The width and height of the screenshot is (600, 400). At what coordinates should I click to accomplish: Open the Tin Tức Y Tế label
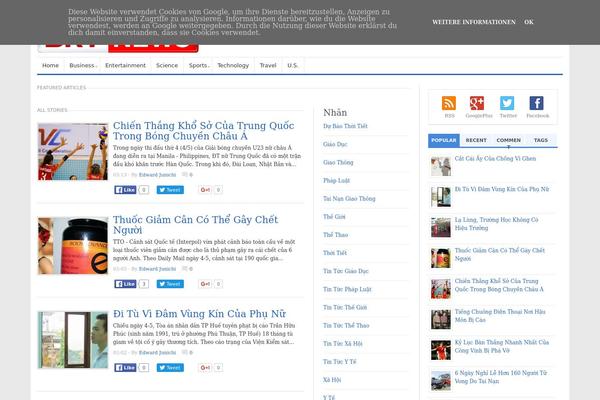pos(339,362)
